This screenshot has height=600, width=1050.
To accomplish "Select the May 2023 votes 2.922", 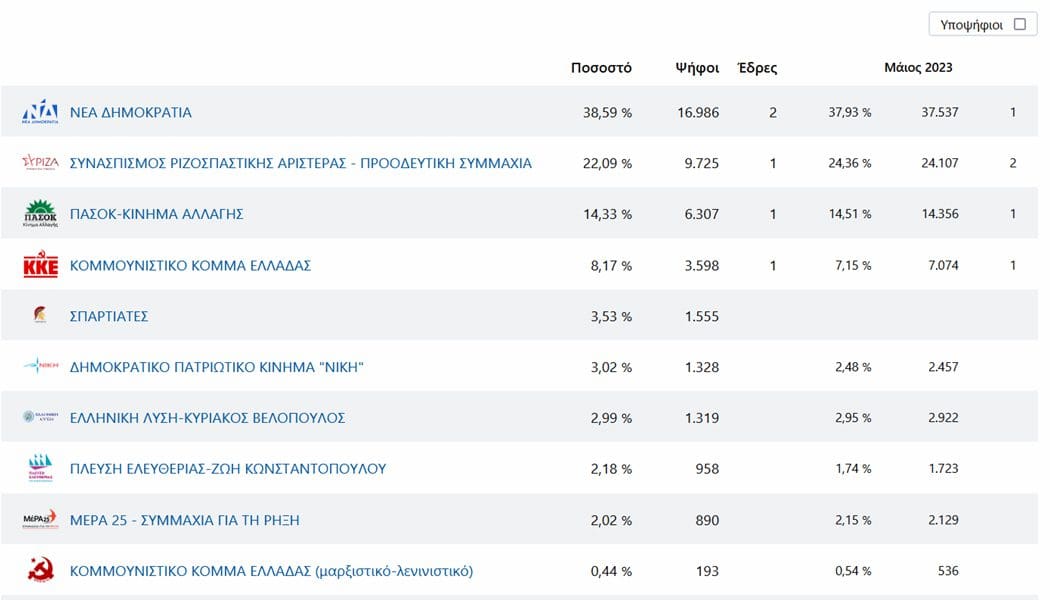I will pos(943,417).
